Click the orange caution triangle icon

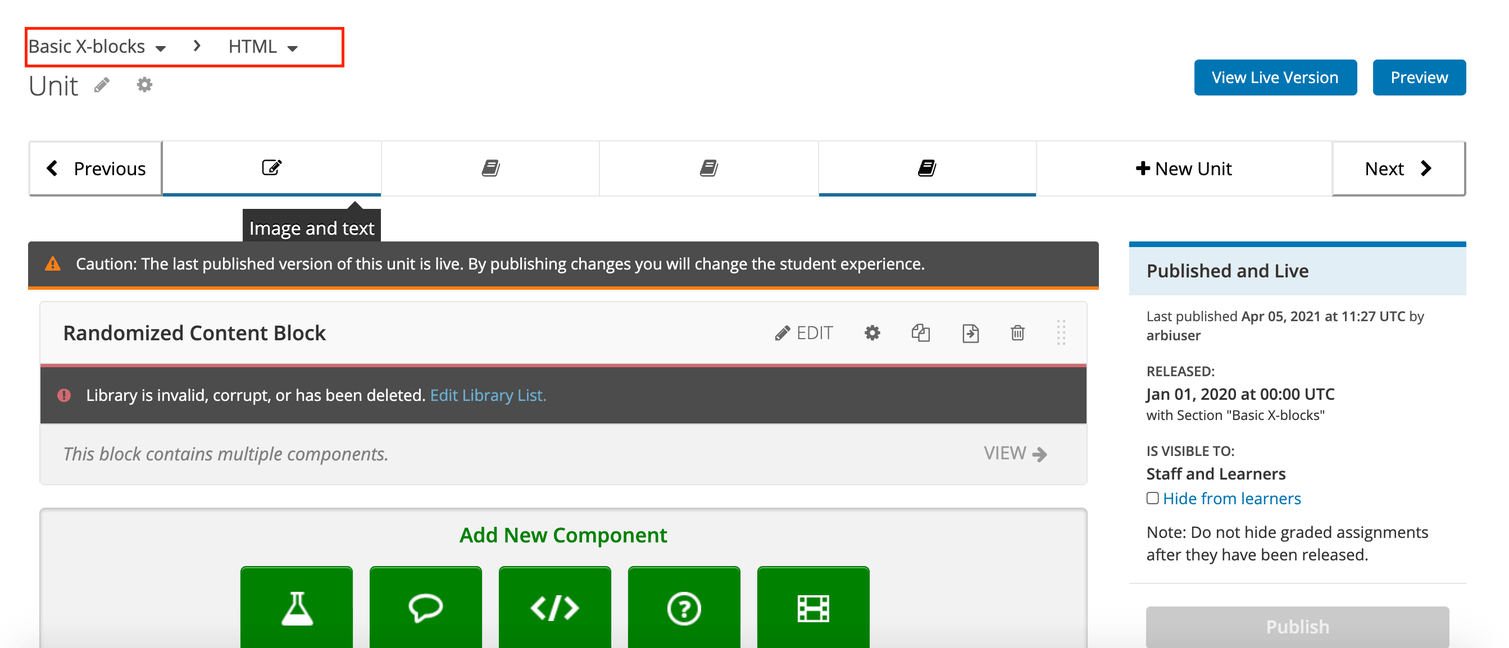coord(53,264)
